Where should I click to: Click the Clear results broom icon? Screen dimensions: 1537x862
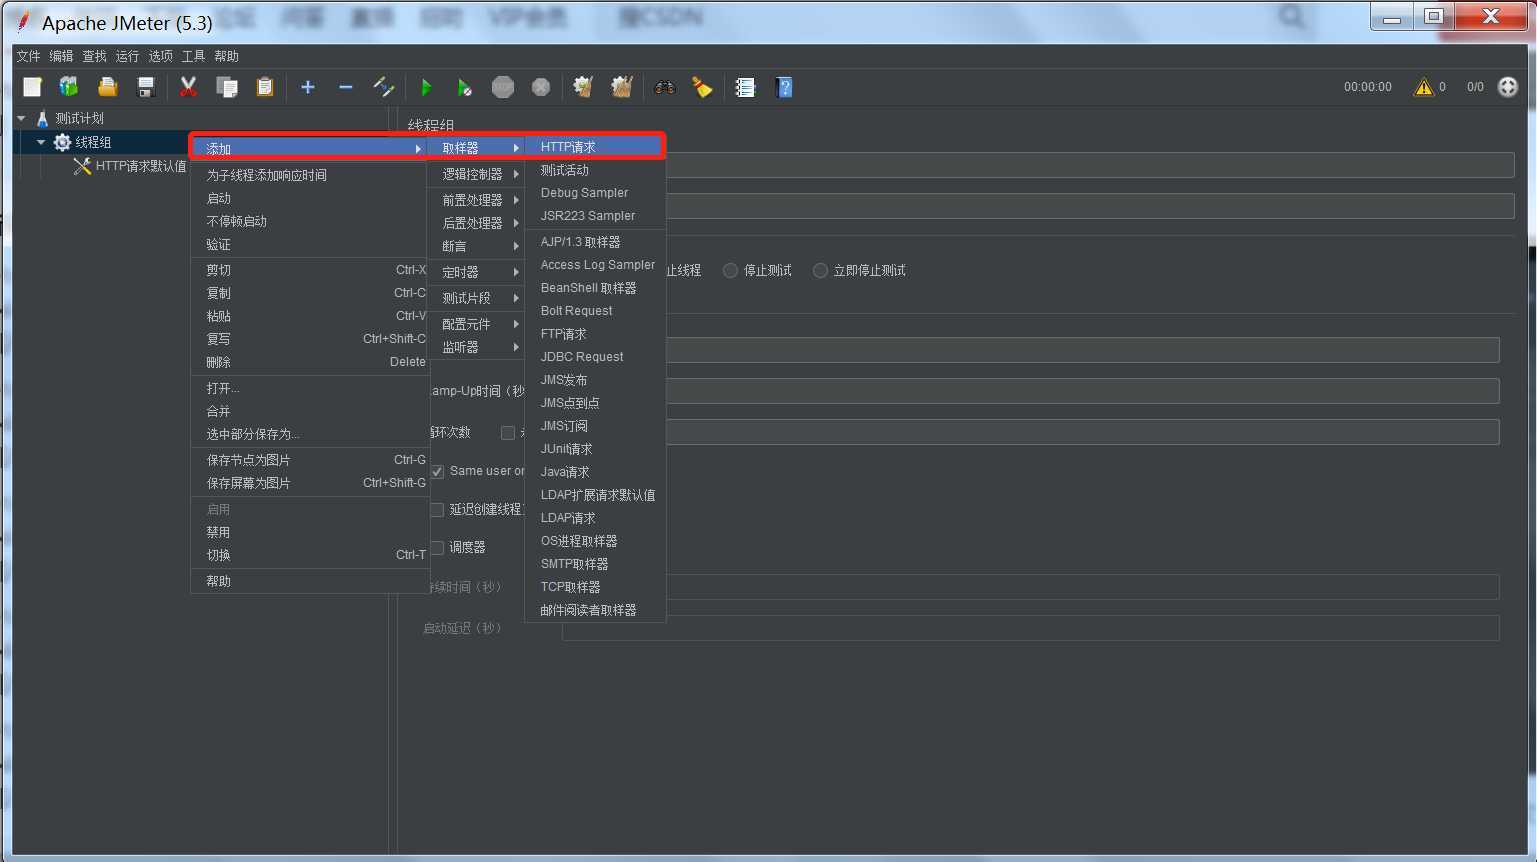[584, 88]
